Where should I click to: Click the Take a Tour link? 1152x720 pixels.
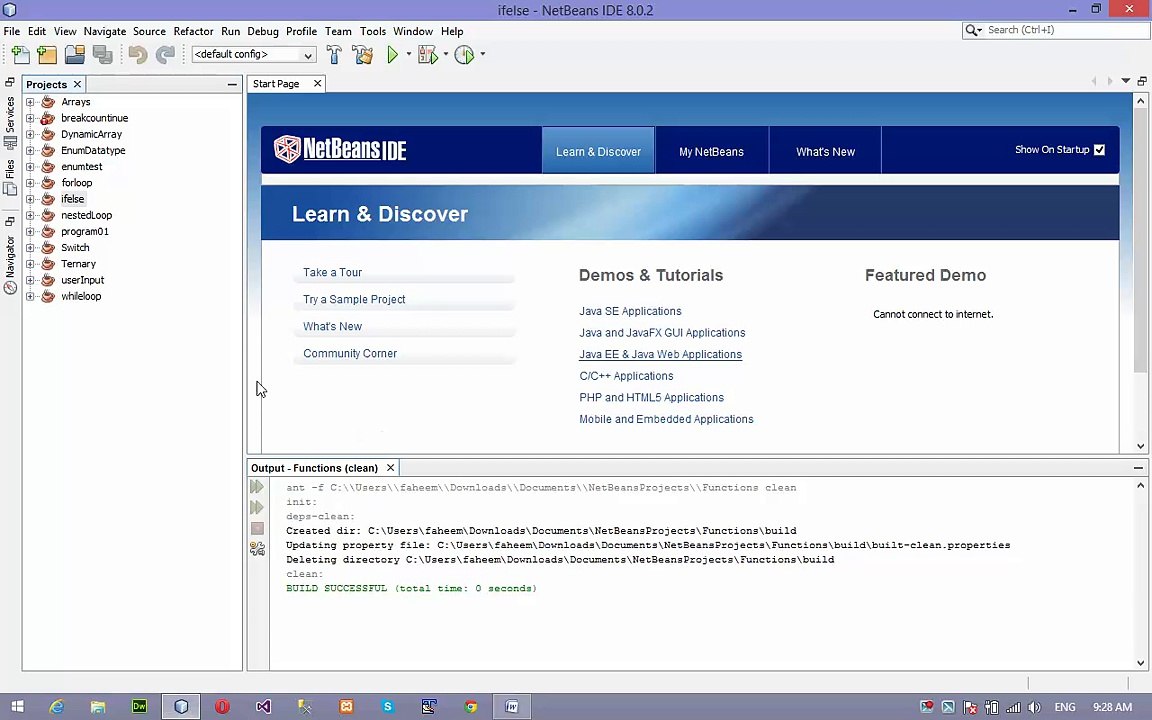click(332, 273)
